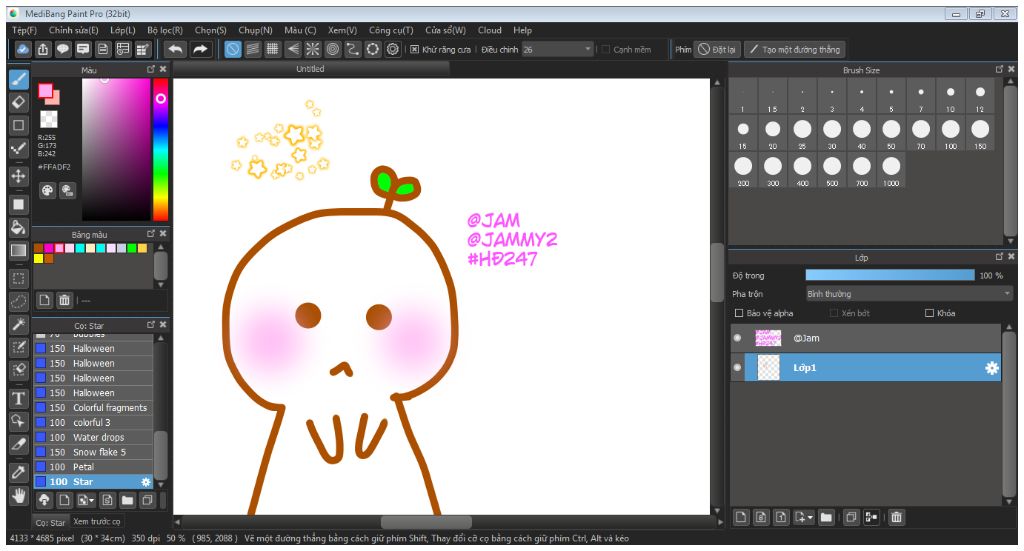Enable the crisscross grid snap guide

click(x=272, y=49)
